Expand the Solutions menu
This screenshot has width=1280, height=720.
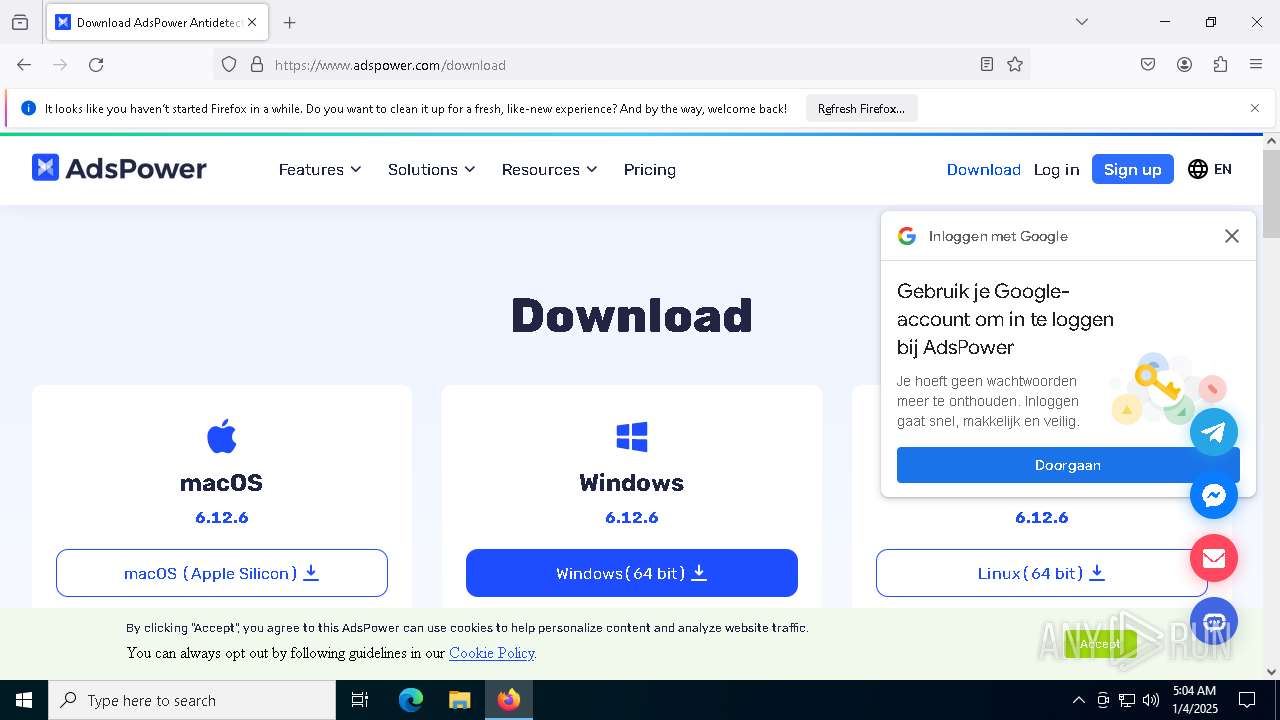pyautogui.click(x=432, y=169)
